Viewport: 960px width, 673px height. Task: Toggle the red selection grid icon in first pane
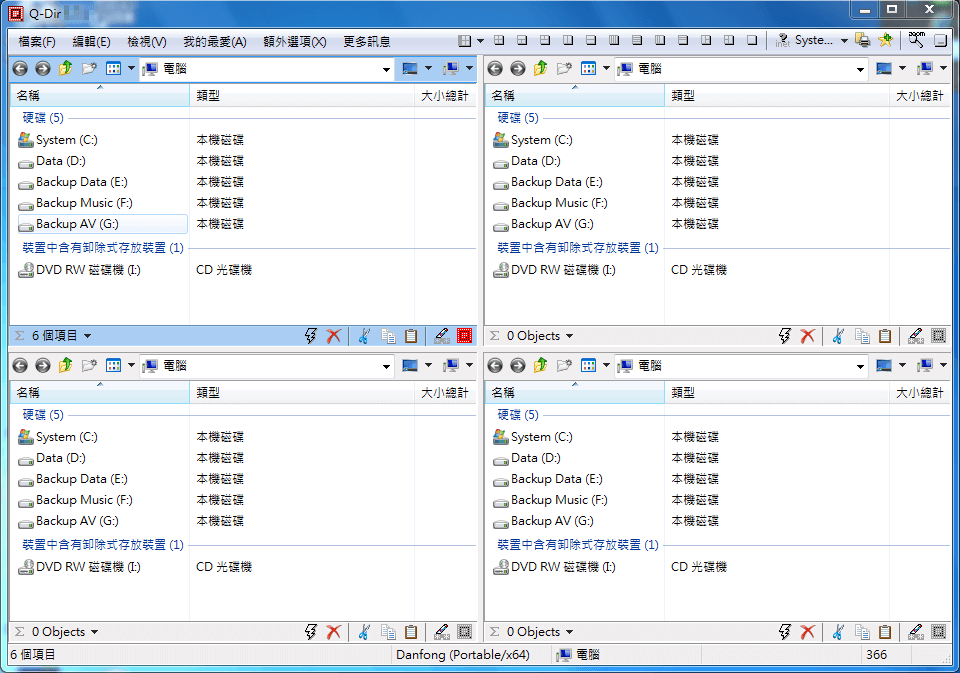(x=464, y=336)
